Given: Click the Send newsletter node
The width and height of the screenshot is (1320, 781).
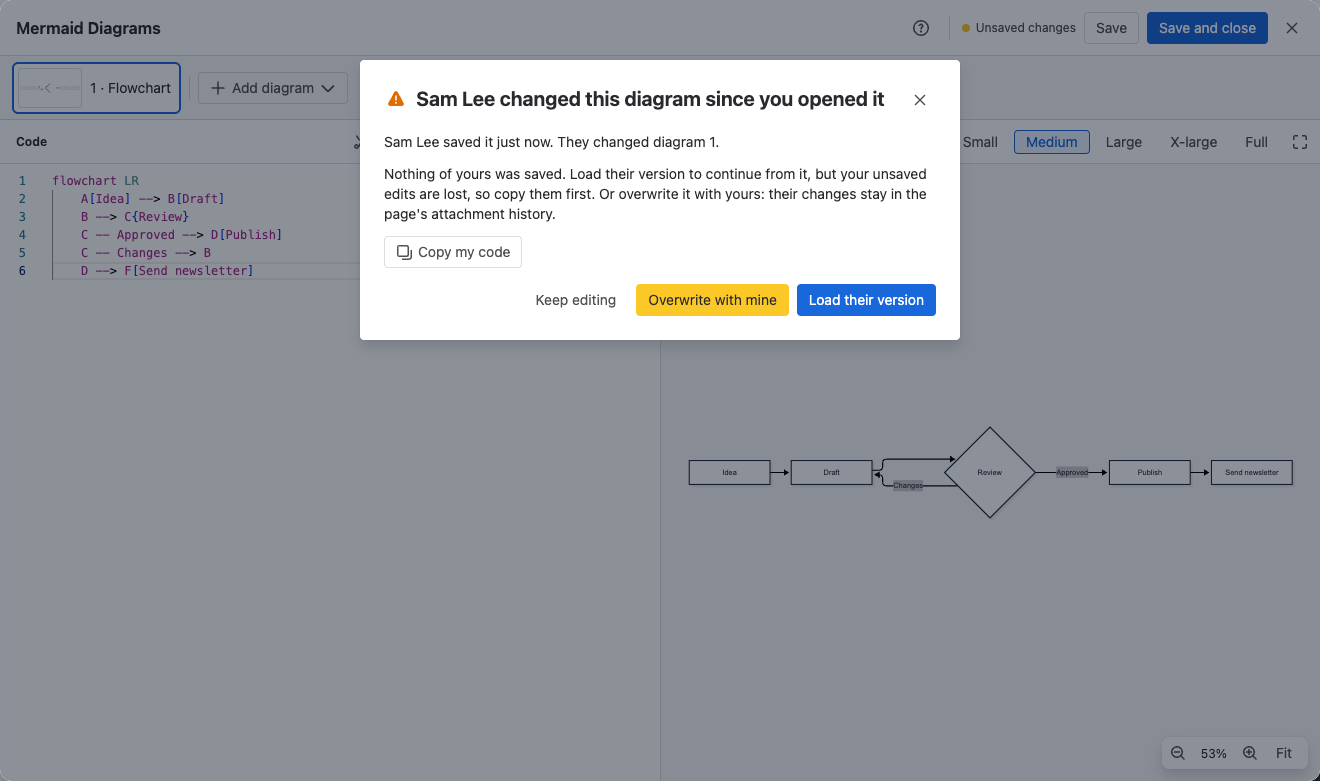Looking at the screenshot, I should tap(1252, 472).
